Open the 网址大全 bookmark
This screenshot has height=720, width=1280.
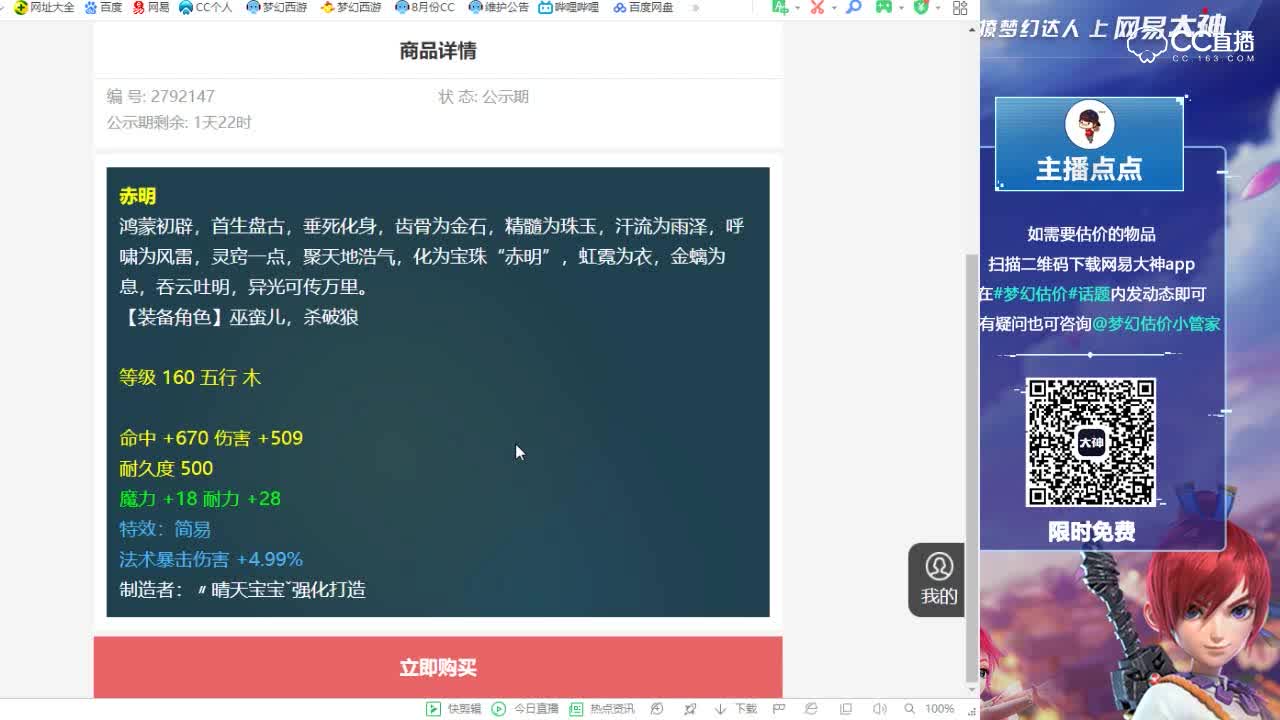(44, 7)
